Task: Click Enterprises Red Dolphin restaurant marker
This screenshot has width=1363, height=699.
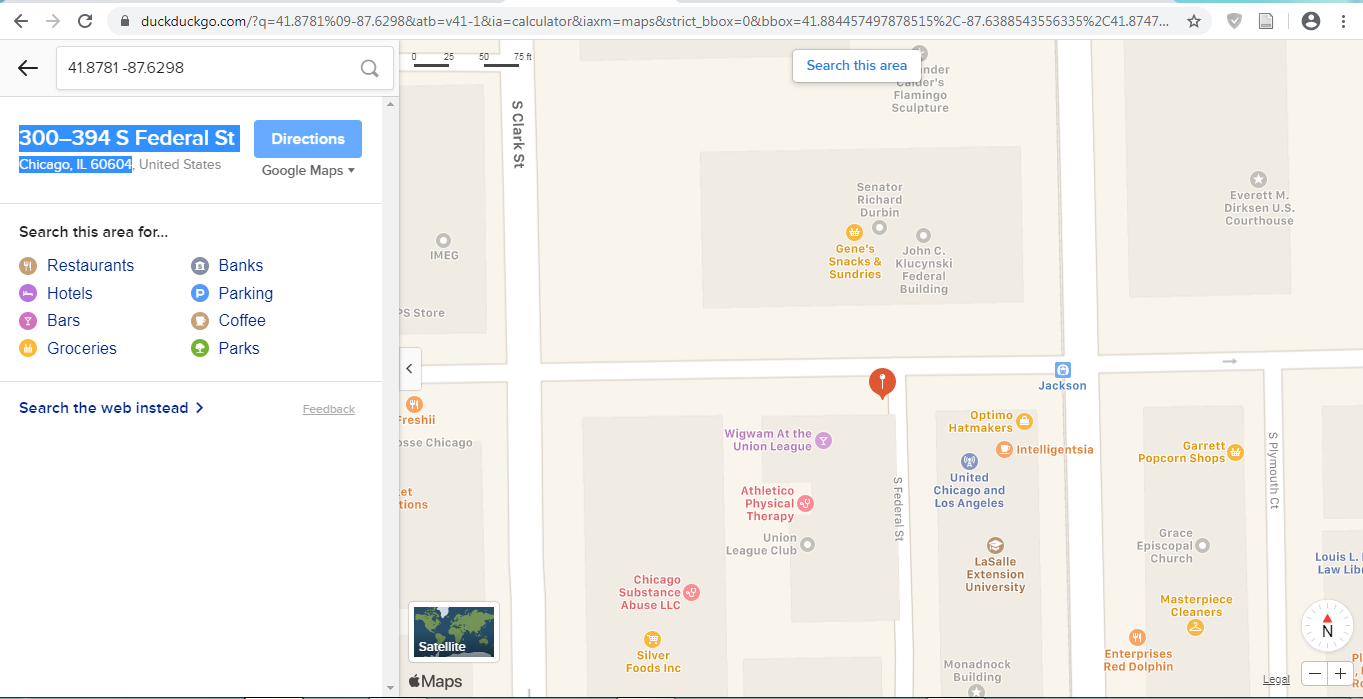Action: click(1137, 637)
